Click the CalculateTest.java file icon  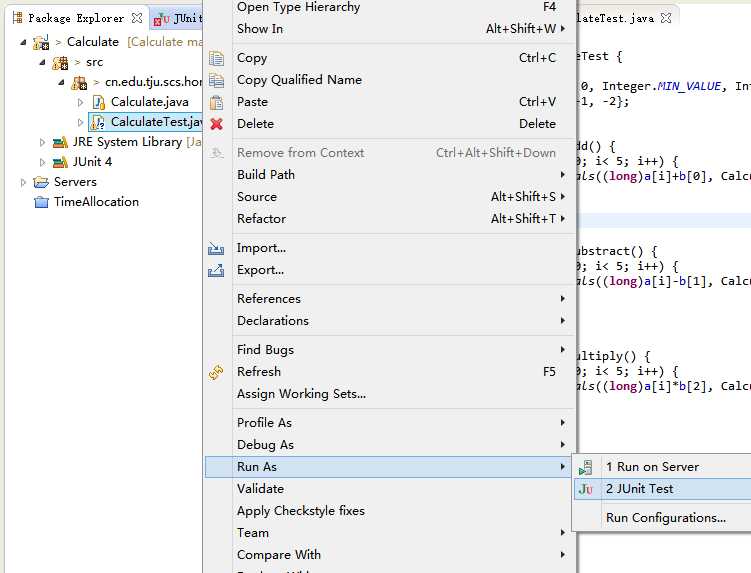tap(98, 123)
